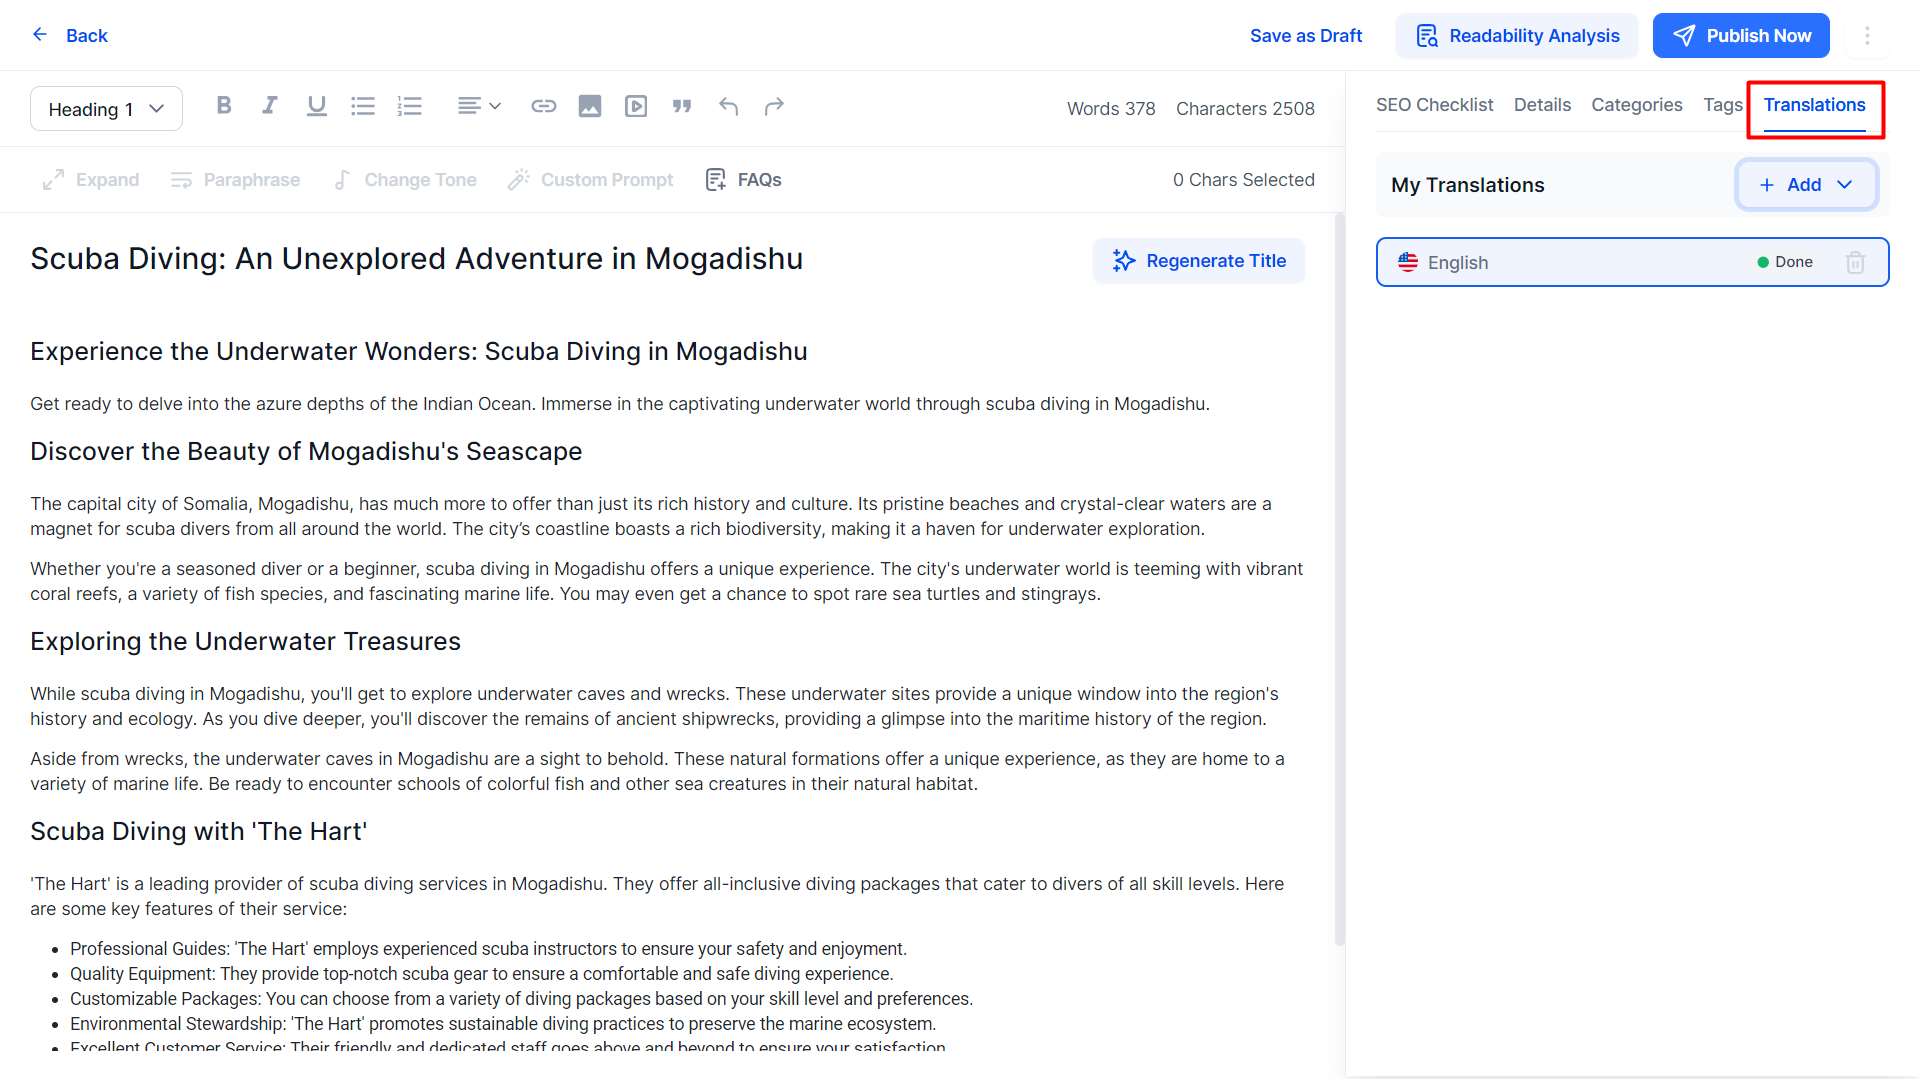Open the more options kebab menu
Image resolution: width=1919 pixels, height=1079 pixels.
click(x=1867, y=36)
